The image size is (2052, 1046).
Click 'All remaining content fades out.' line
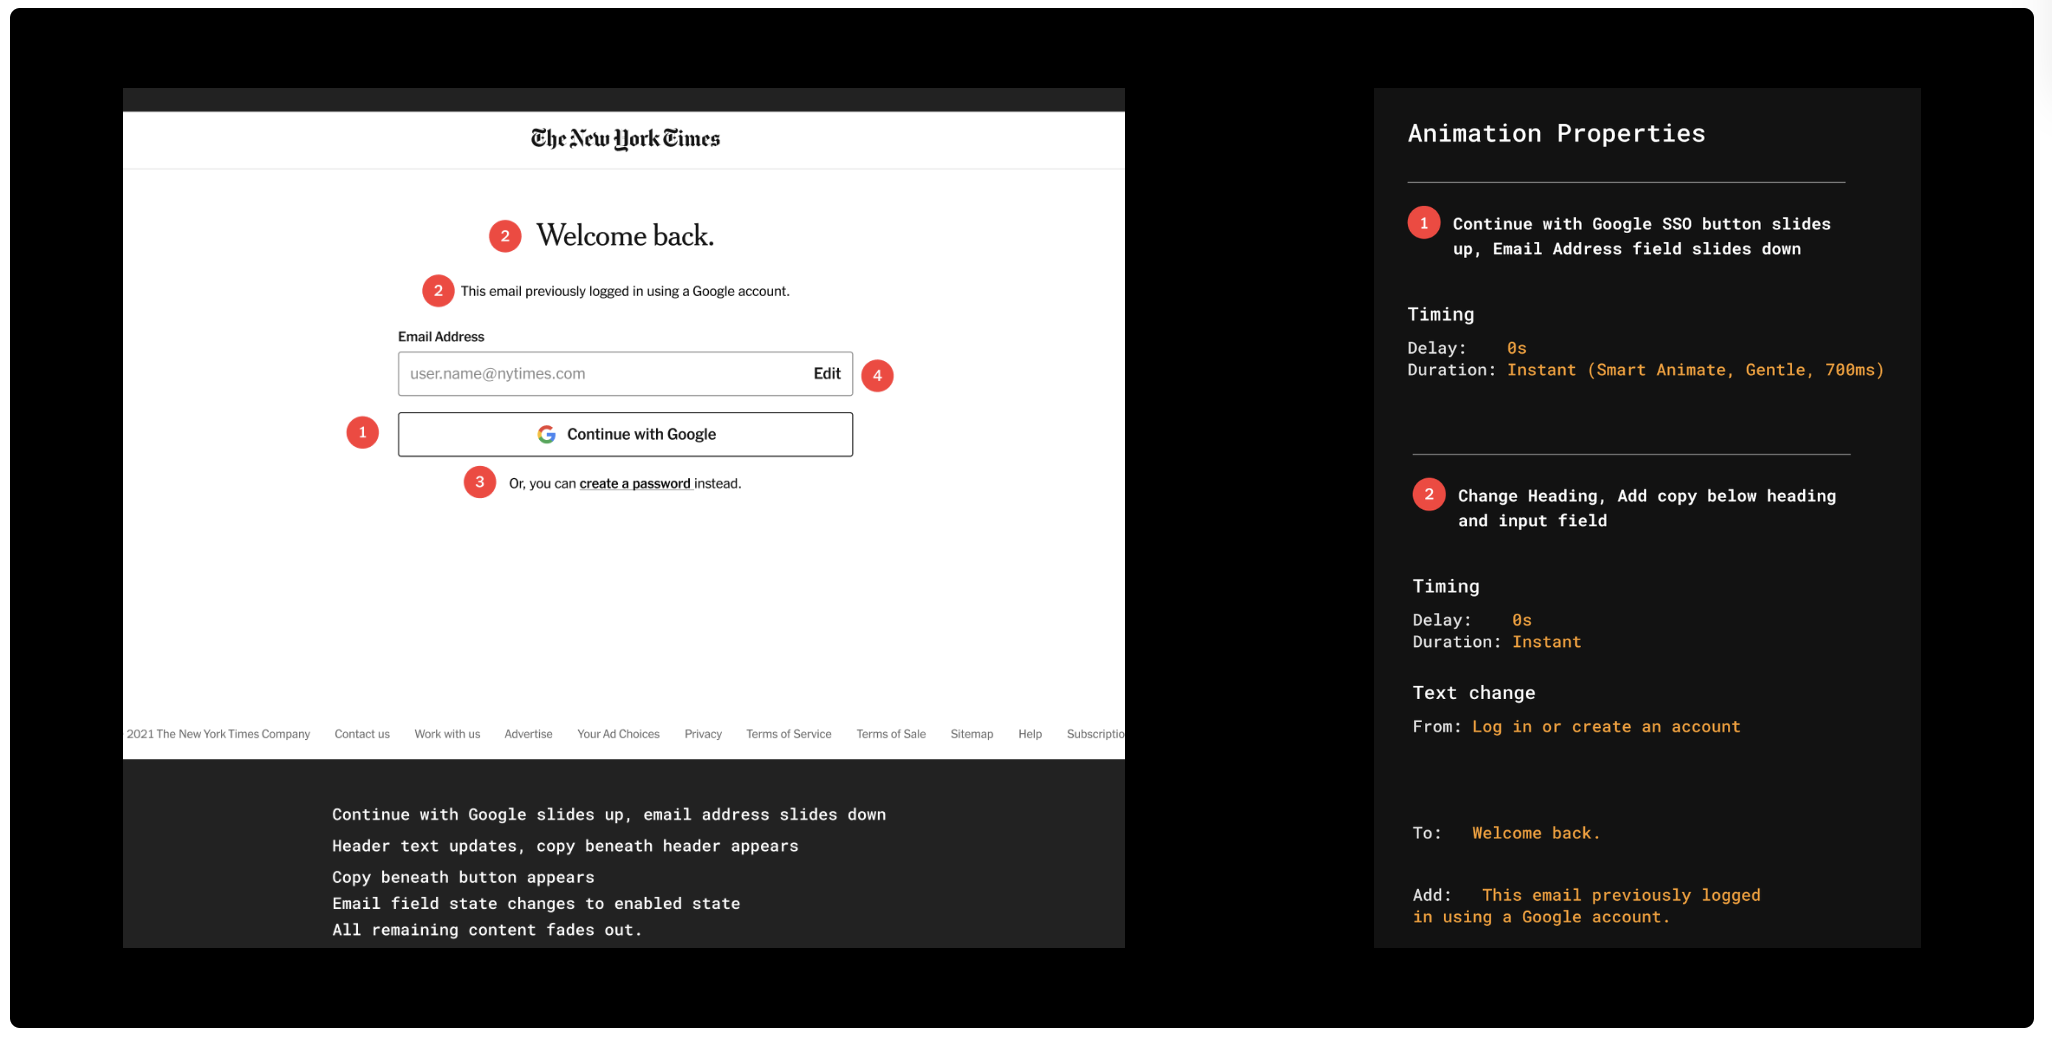(487, 930)
